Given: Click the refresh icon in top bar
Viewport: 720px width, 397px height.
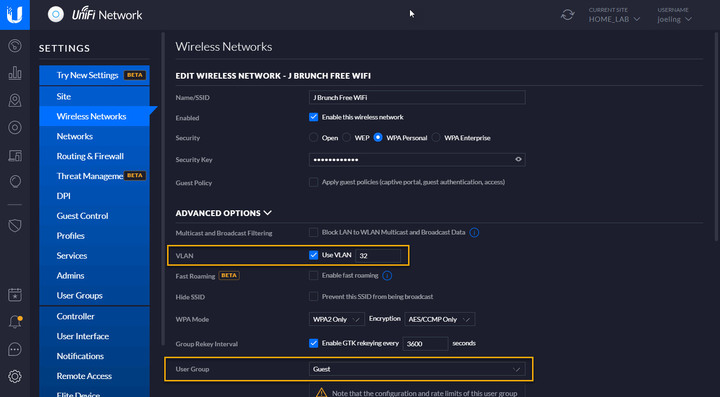Looking at the screenshot, I should coord(568,15).
